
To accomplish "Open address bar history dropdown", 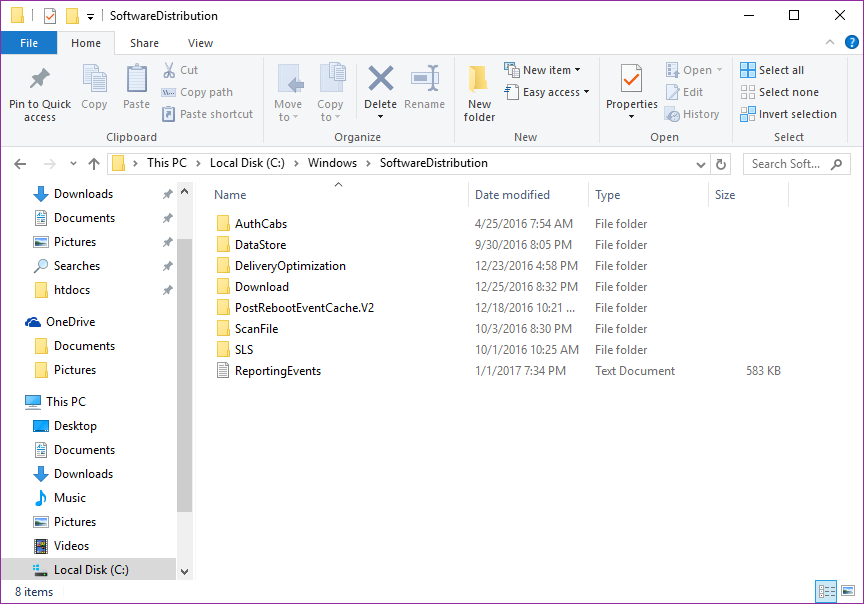I will pos(700,164).
